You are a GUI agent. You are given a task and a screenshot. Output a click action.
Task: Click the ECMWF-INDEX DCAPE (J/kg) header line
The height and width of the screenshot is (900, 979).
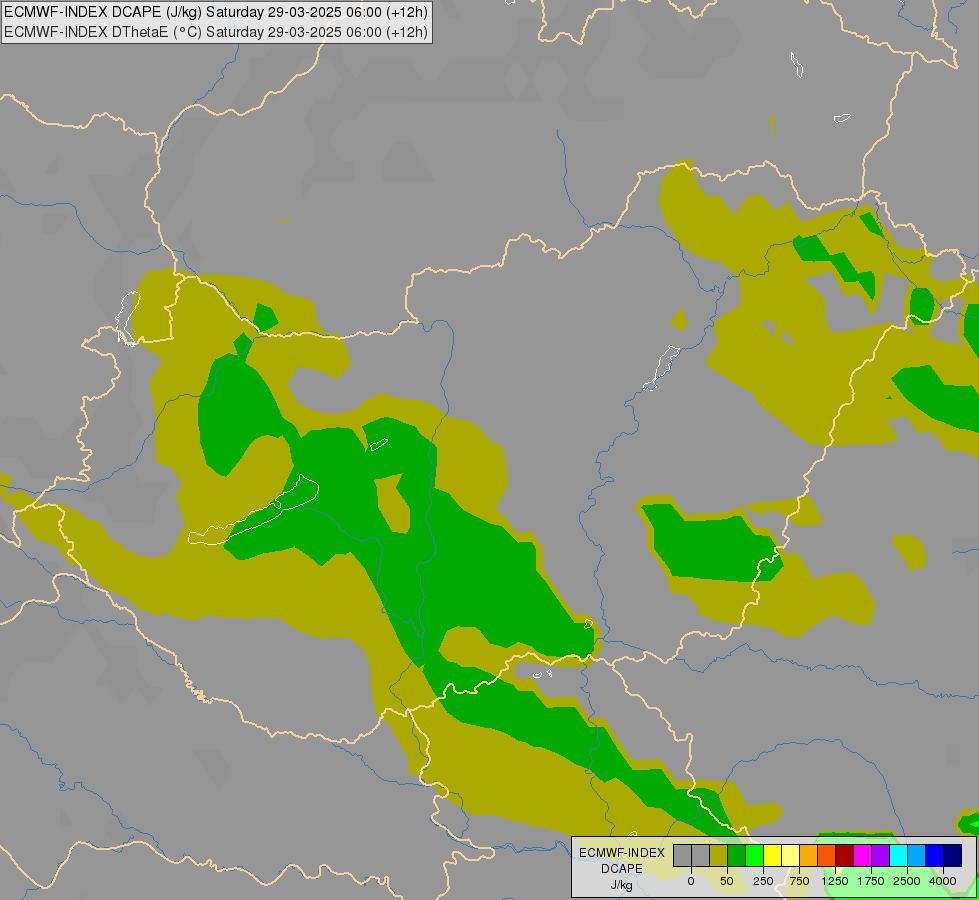pyautogui.click(x=216, y=12)
